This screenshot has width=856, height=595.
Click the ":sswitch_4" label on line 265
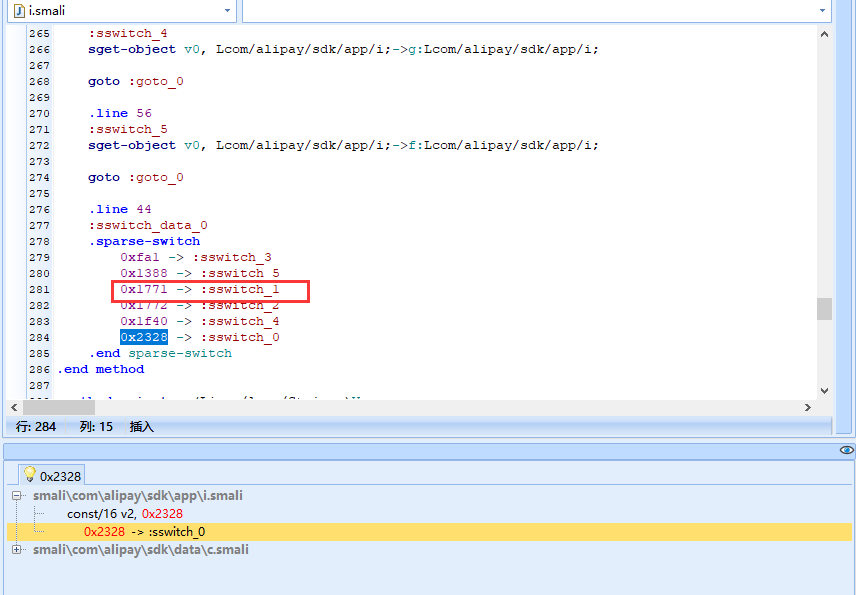click(x=128, y=33)
